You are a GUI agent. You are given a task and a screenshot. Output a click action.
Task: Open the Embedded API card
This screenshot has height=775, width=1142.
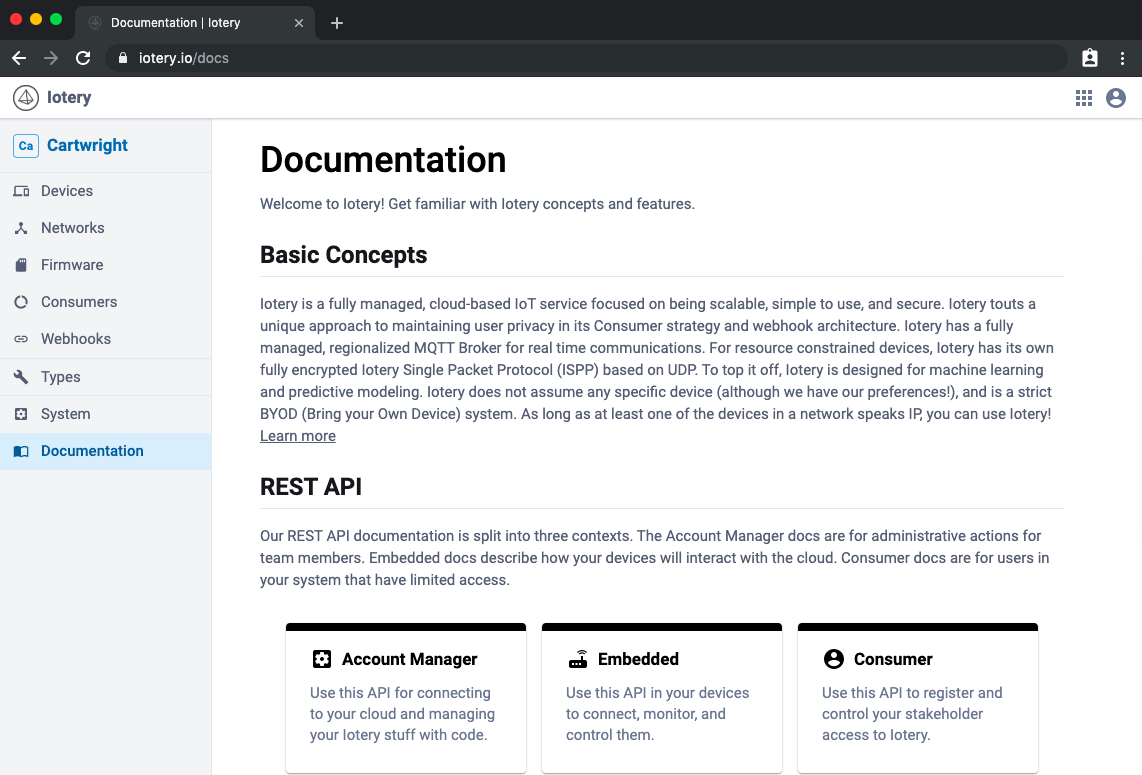[662, 698]
